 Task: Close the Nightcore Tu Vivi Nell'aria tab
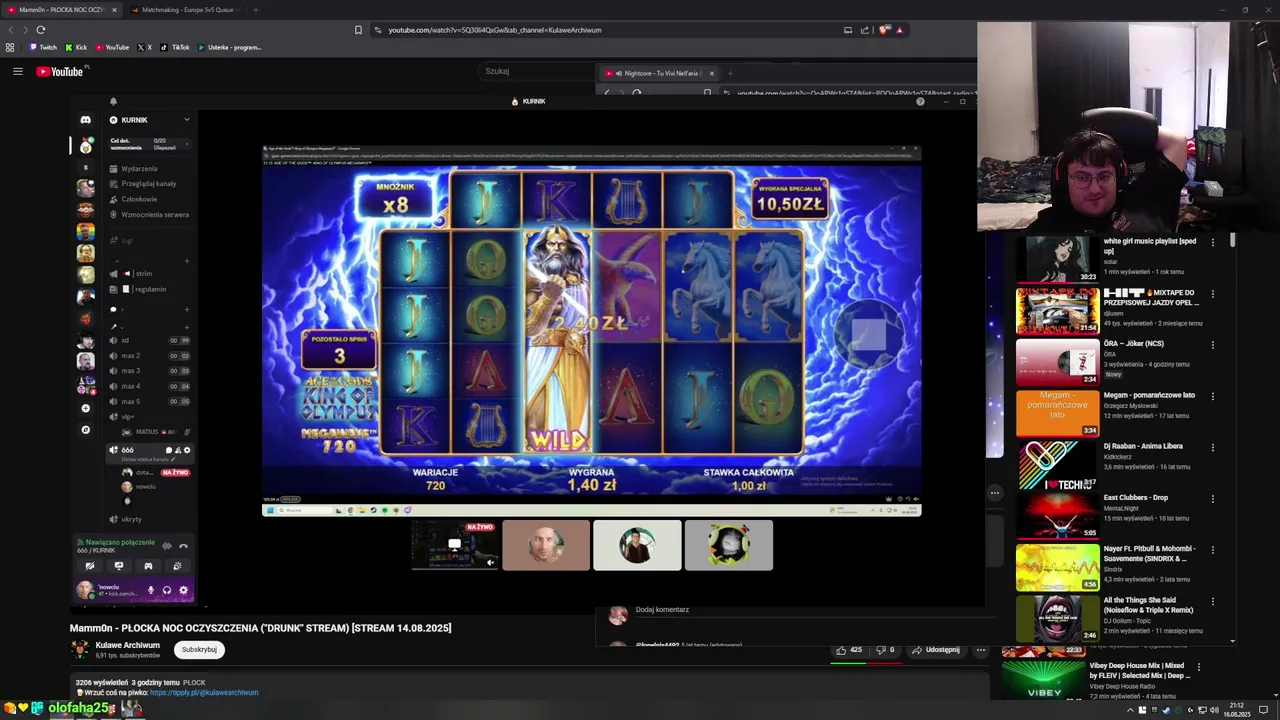tap(711, 73)
